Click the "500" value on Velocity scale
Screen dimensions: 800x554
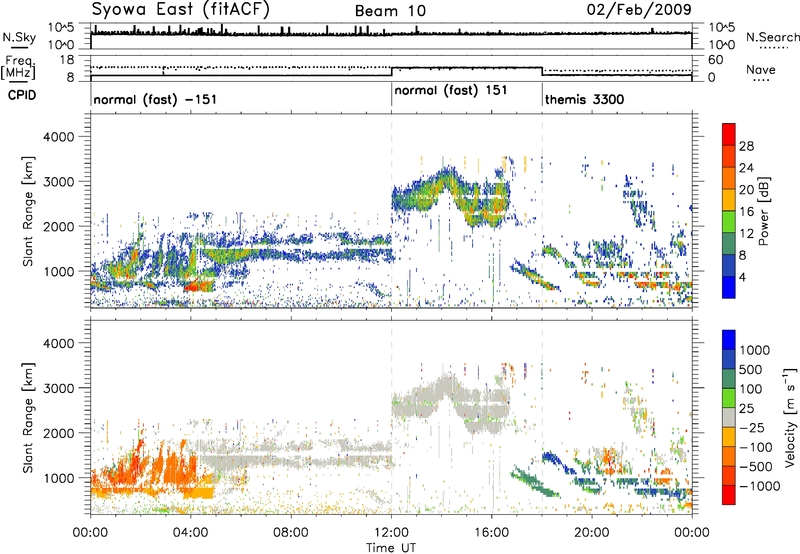point(752,369)
